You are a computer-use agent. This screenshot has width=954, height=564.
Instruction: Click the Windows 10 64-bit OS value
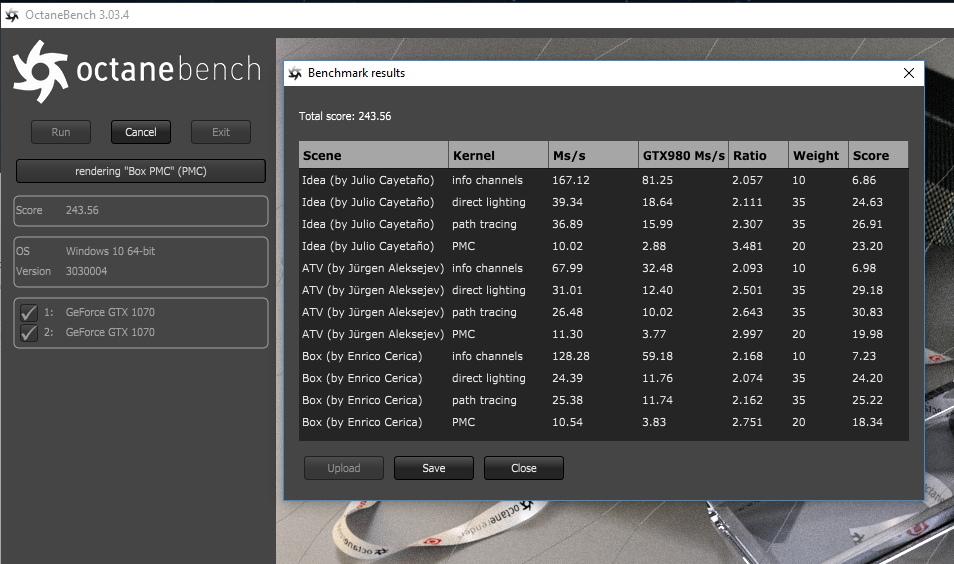pos(110,251)
